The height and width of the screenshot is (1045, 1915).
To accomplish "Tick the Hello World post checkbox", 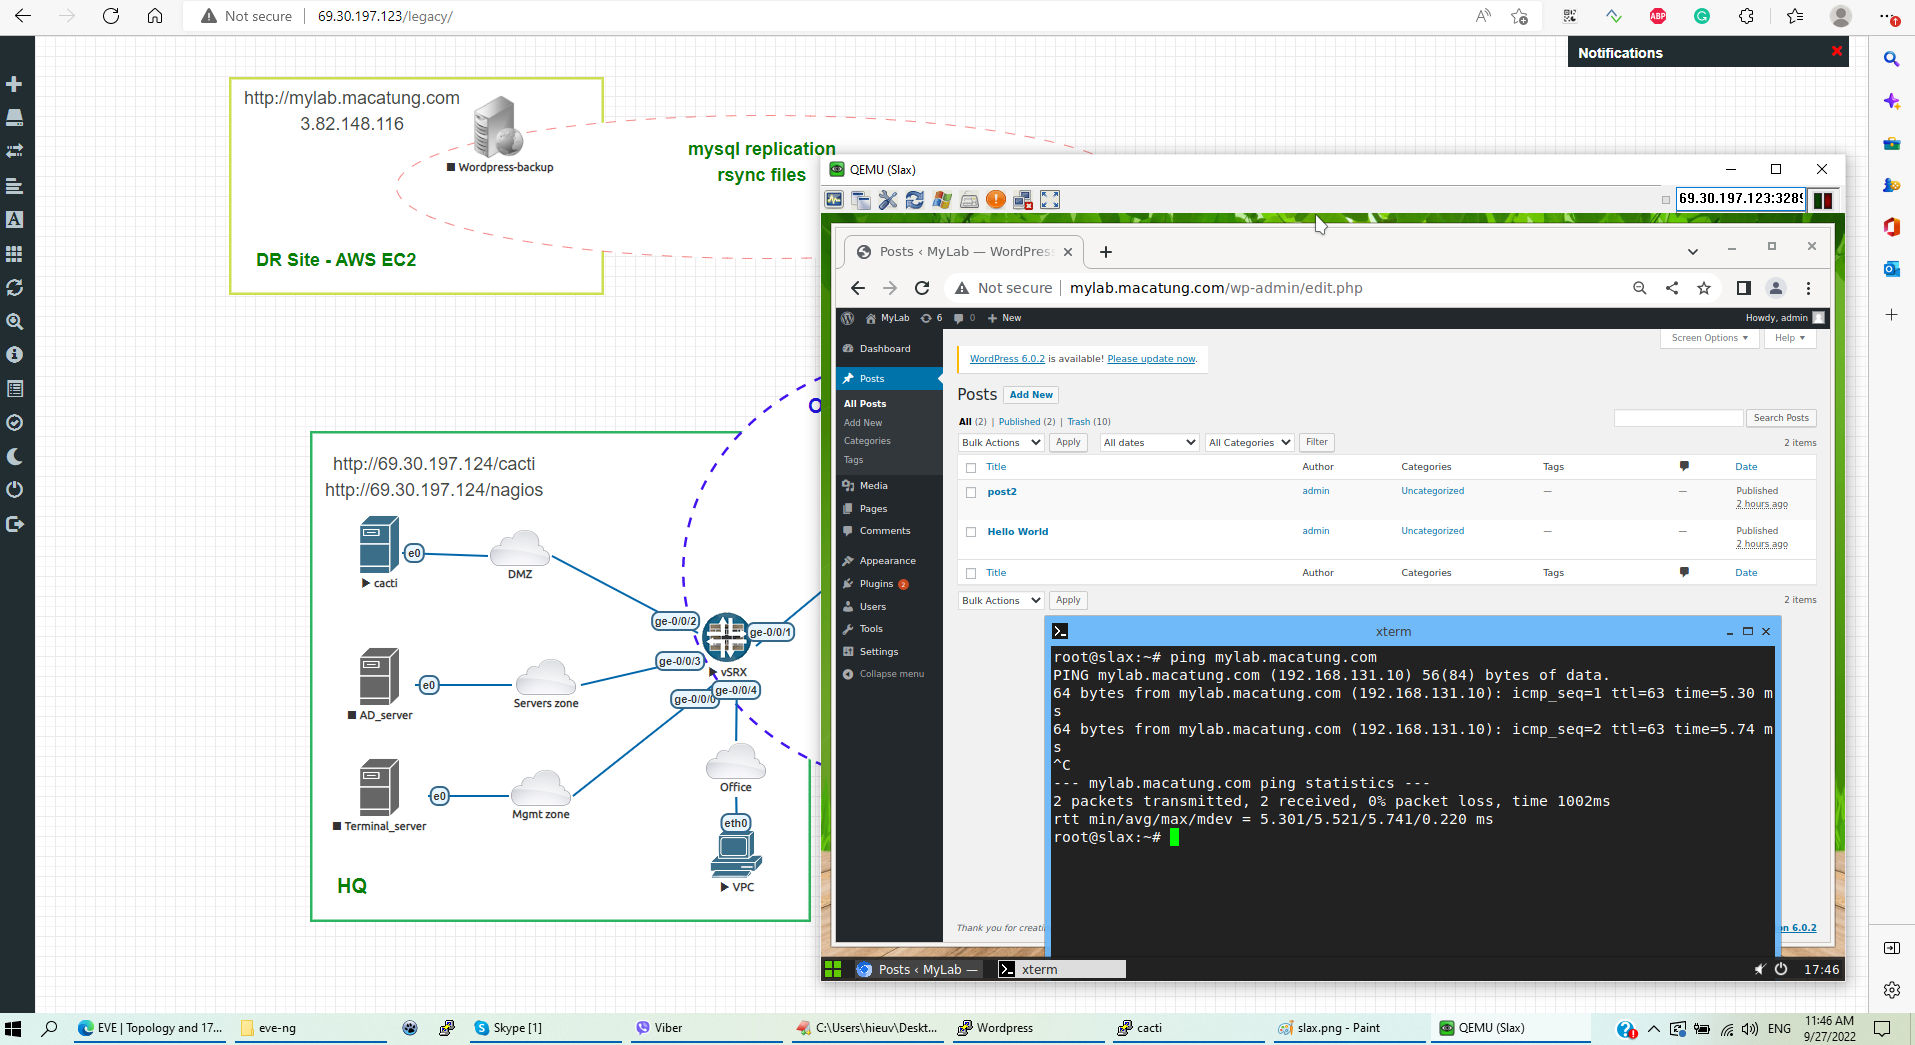I will click(x=971, y=532).
